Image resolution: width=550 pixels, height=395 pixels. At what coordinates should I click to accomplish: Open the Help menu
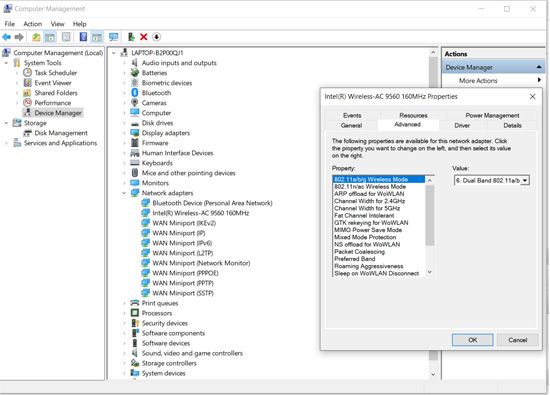[80, 24]
